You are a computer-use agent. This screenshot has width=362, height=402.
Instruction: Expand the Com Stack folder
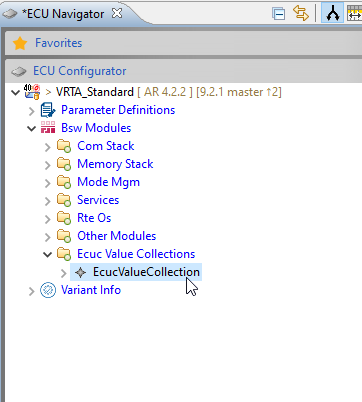click(48, 147)
